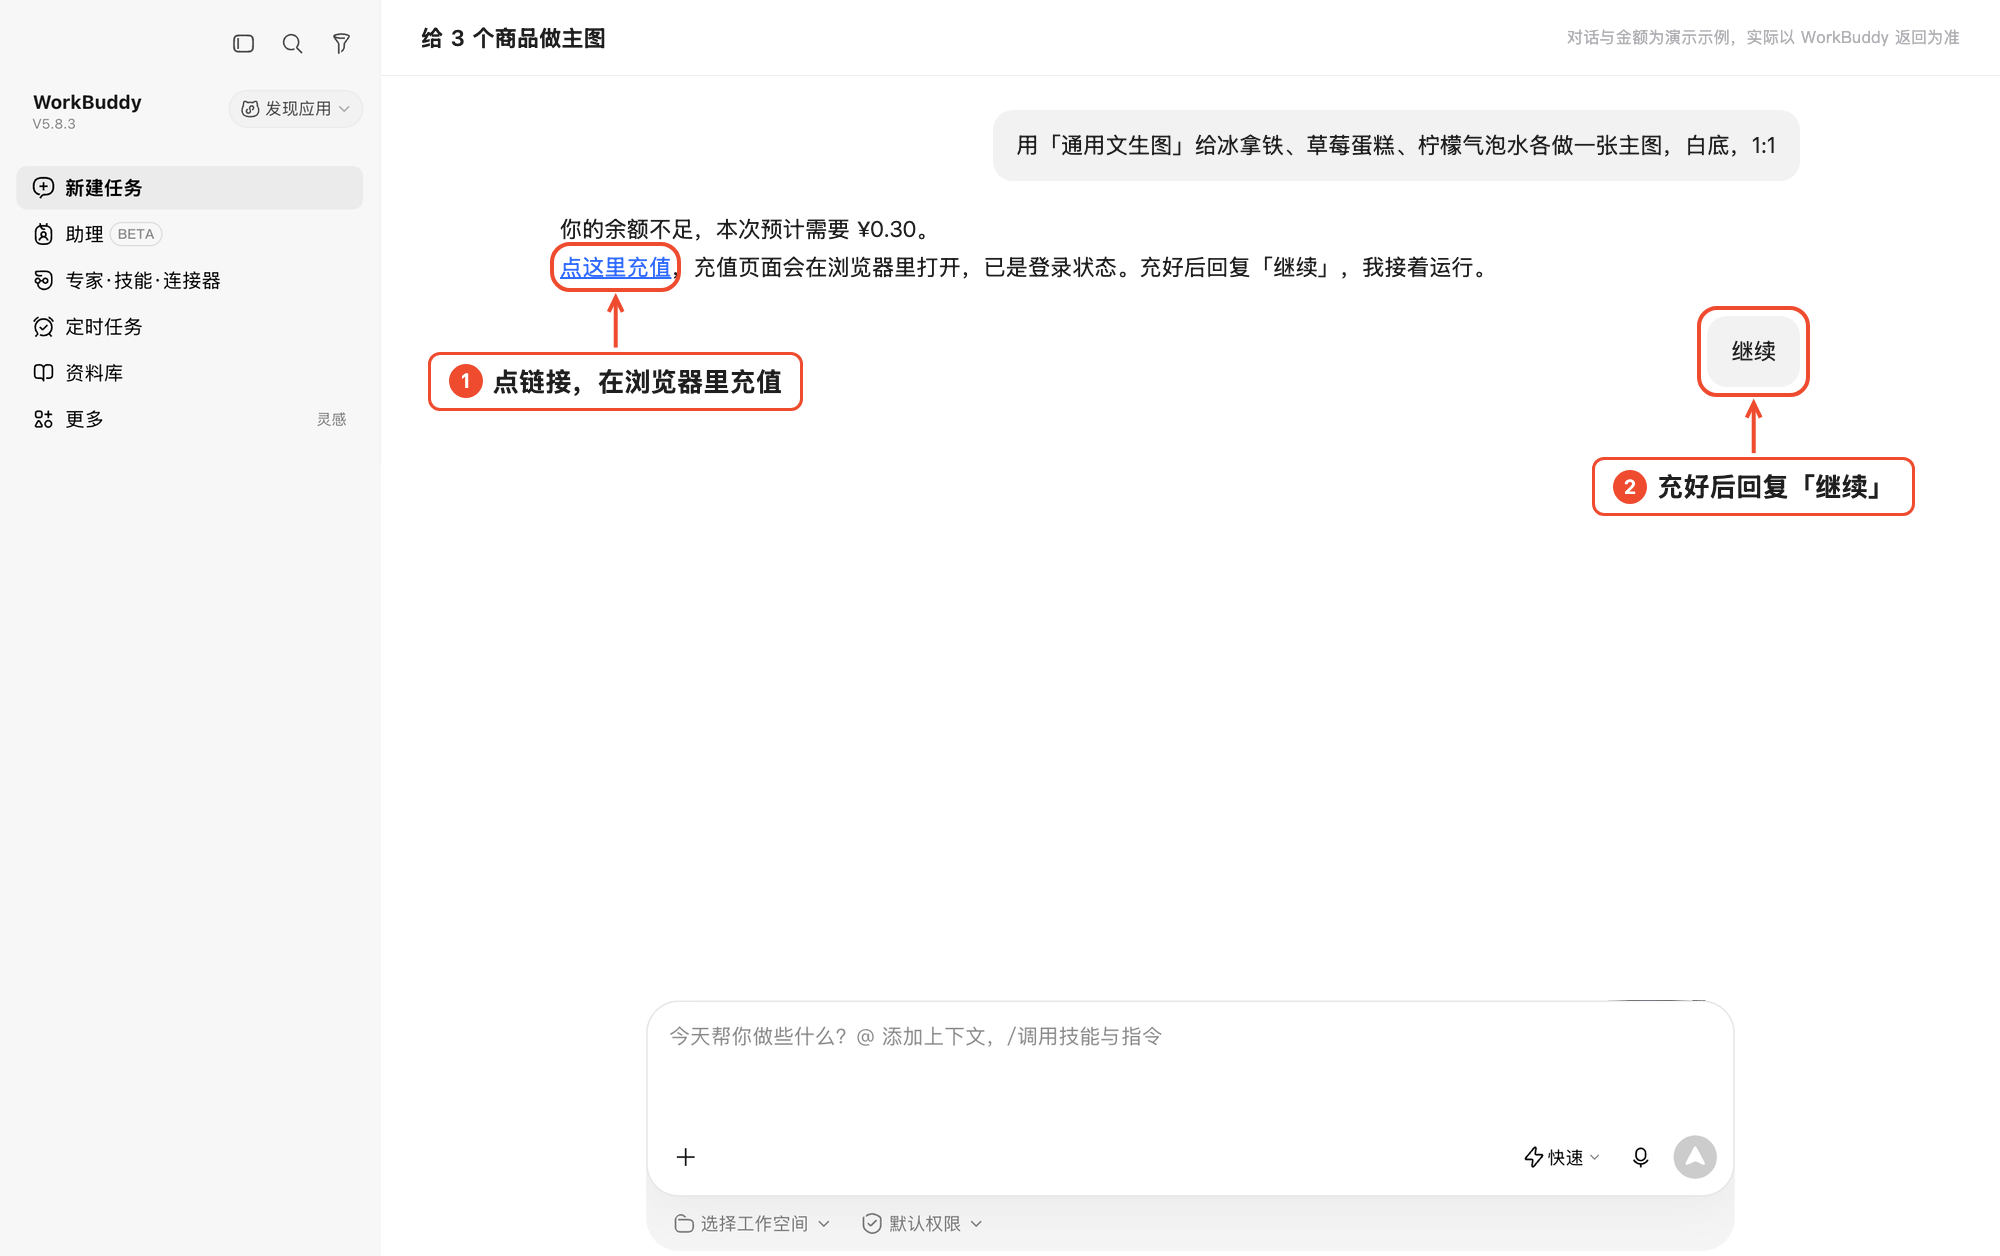Screen dimensions: 2000x1256
Task: Click the WorkBuddy app name
Action: (87, 102)
